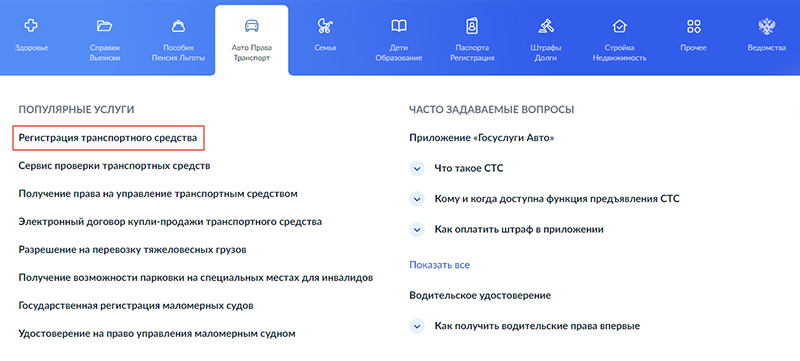
Task: Open Электронный договор купли-продажи транспортного средства
Action: coord(170,222)
